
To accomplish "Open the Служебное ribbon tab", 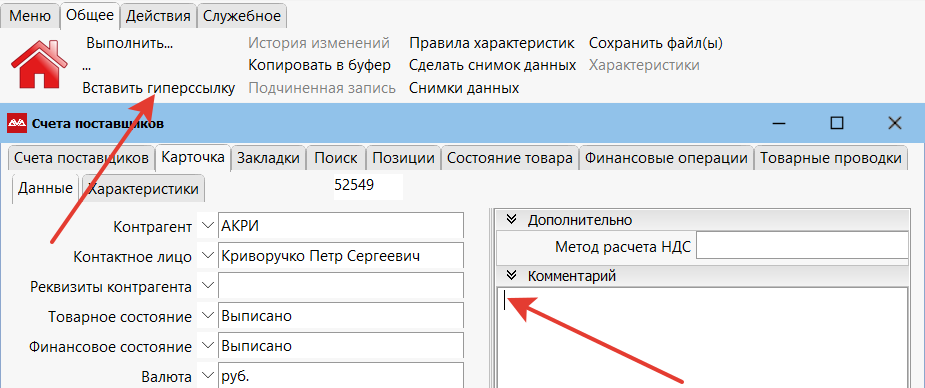I will pos(242,16).
